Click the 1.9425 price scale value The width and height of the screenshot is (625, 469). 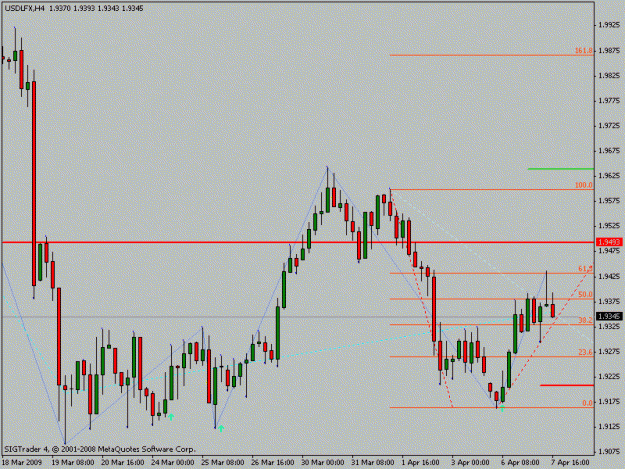[609, 276]
